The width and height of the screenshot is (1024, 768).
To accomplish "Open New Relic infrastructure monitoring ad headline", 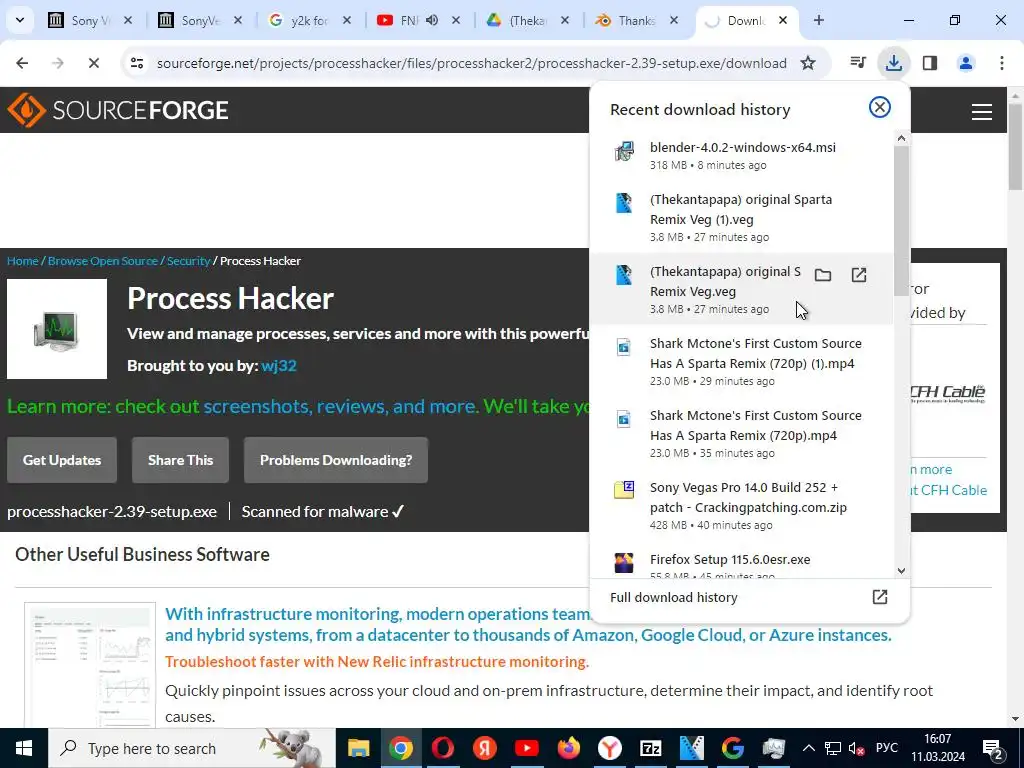I will coord(528,624).
